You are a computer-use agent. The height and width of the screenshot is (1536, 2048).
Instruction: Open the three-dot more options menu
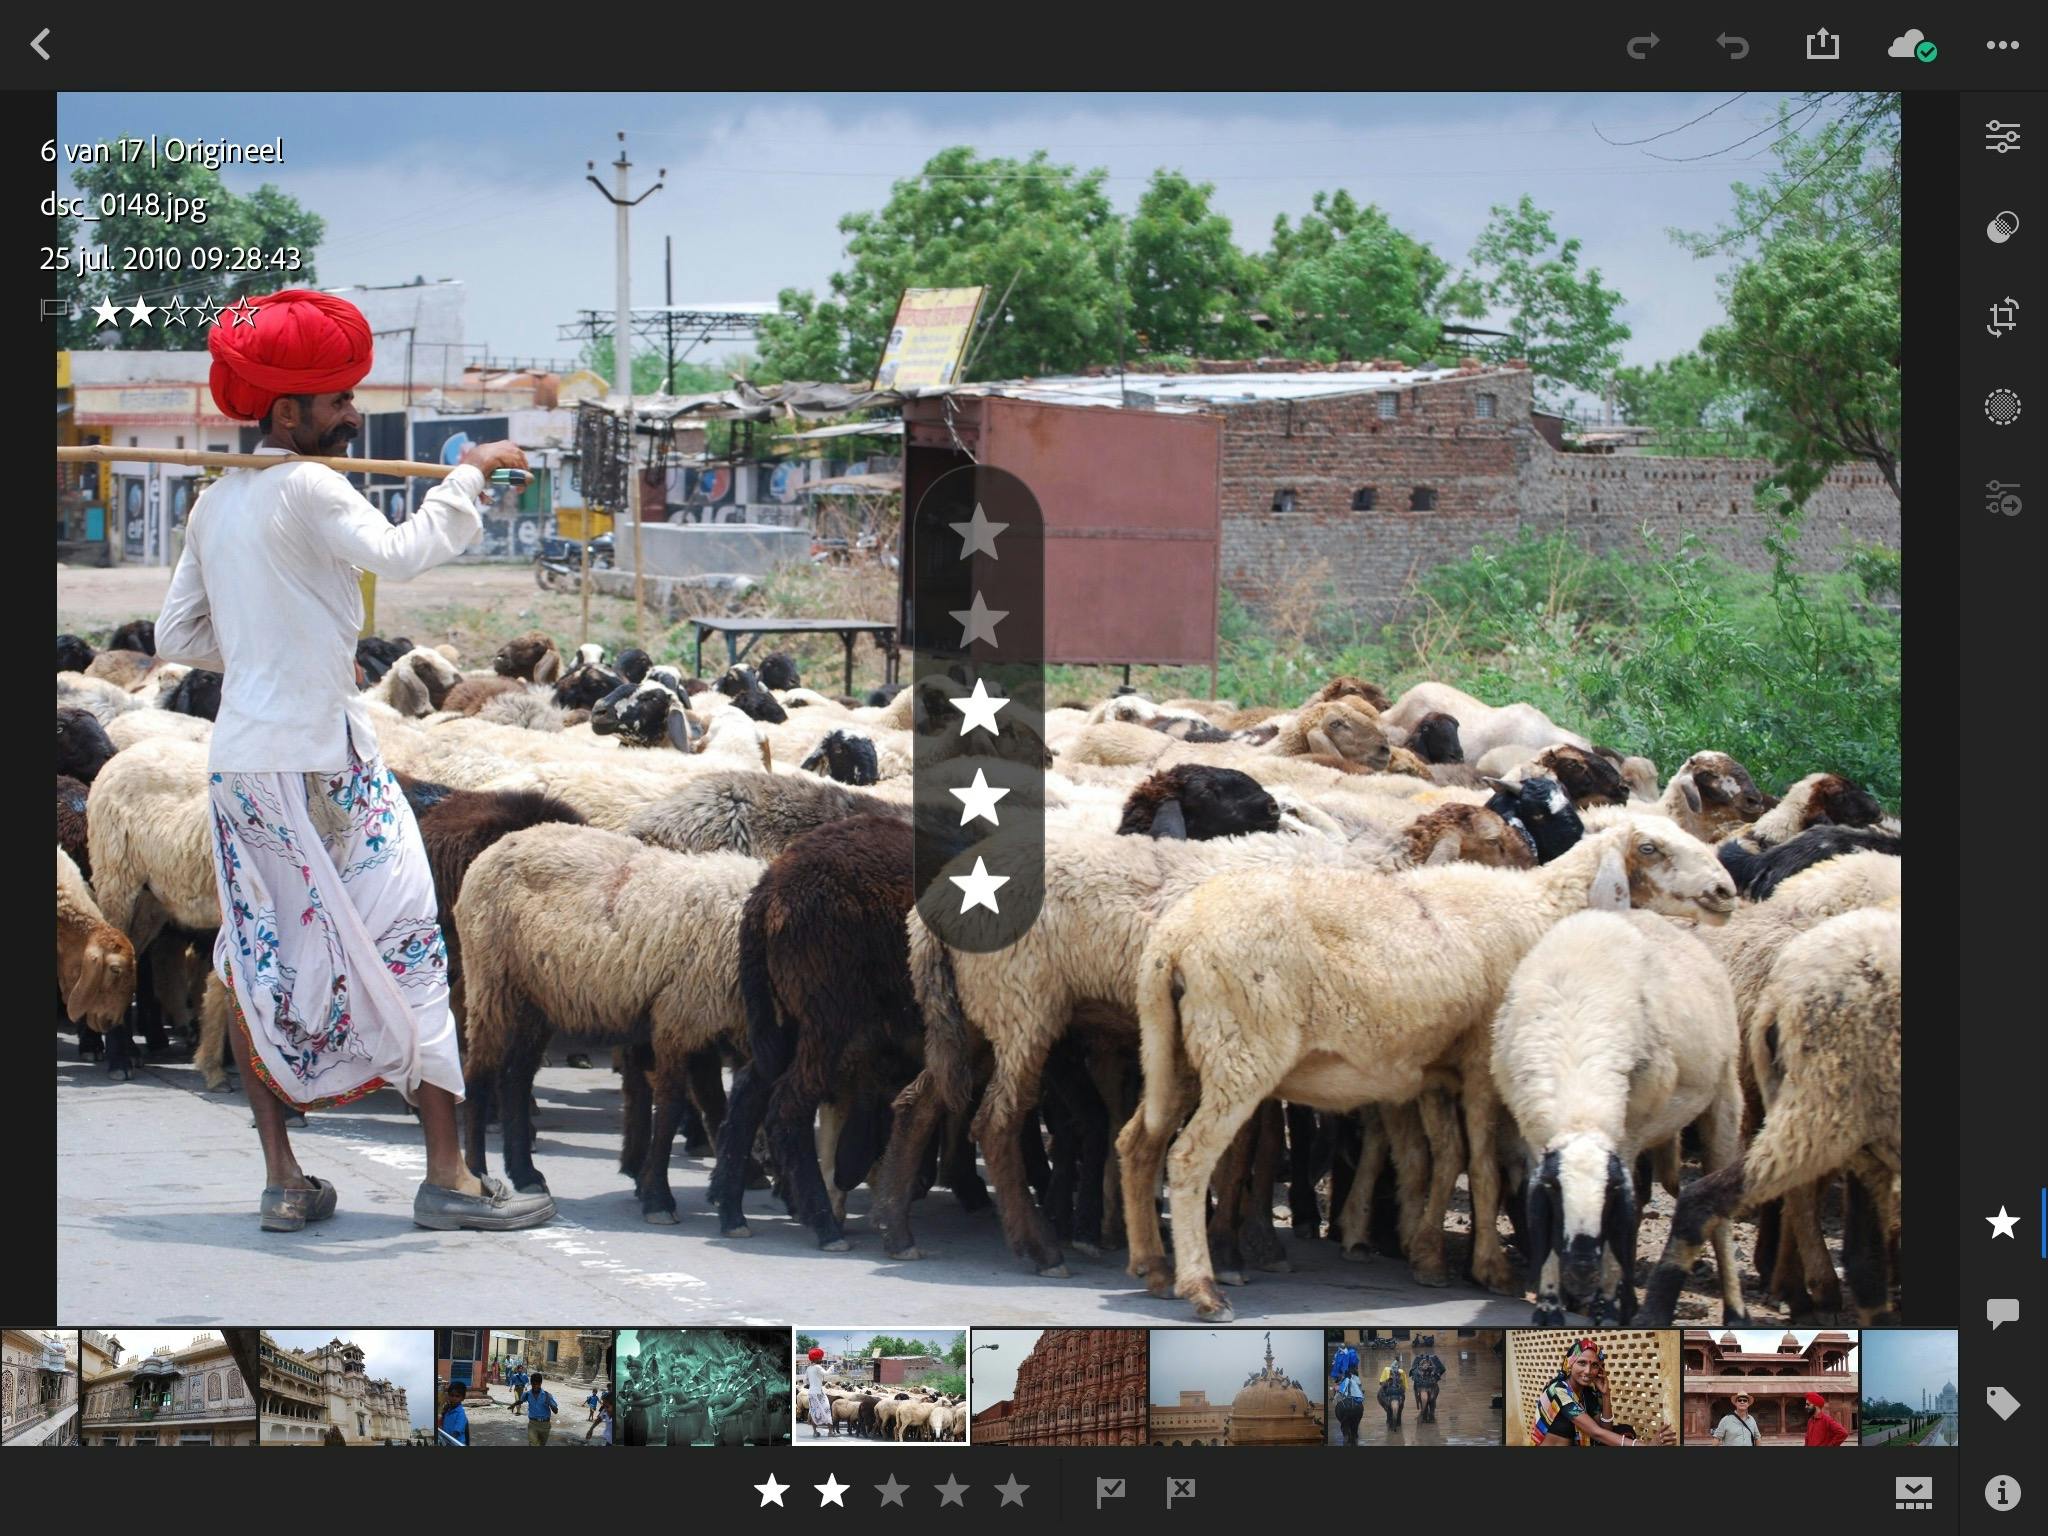tap(2002, 45)
